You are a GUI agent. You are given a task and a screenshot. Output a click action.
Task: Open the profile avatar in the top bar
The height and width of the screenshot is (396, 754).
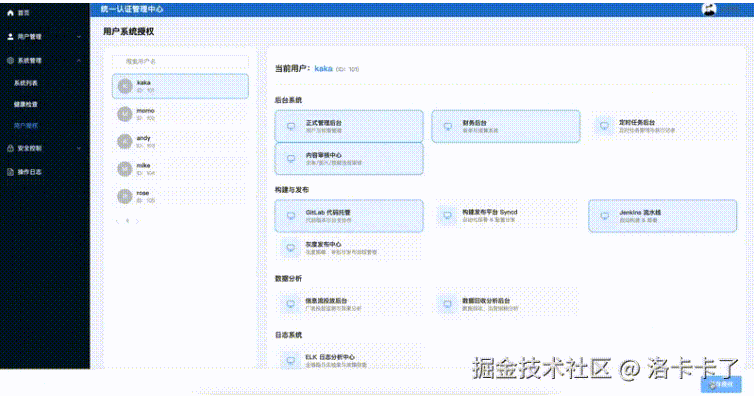[x=709, y=9]
